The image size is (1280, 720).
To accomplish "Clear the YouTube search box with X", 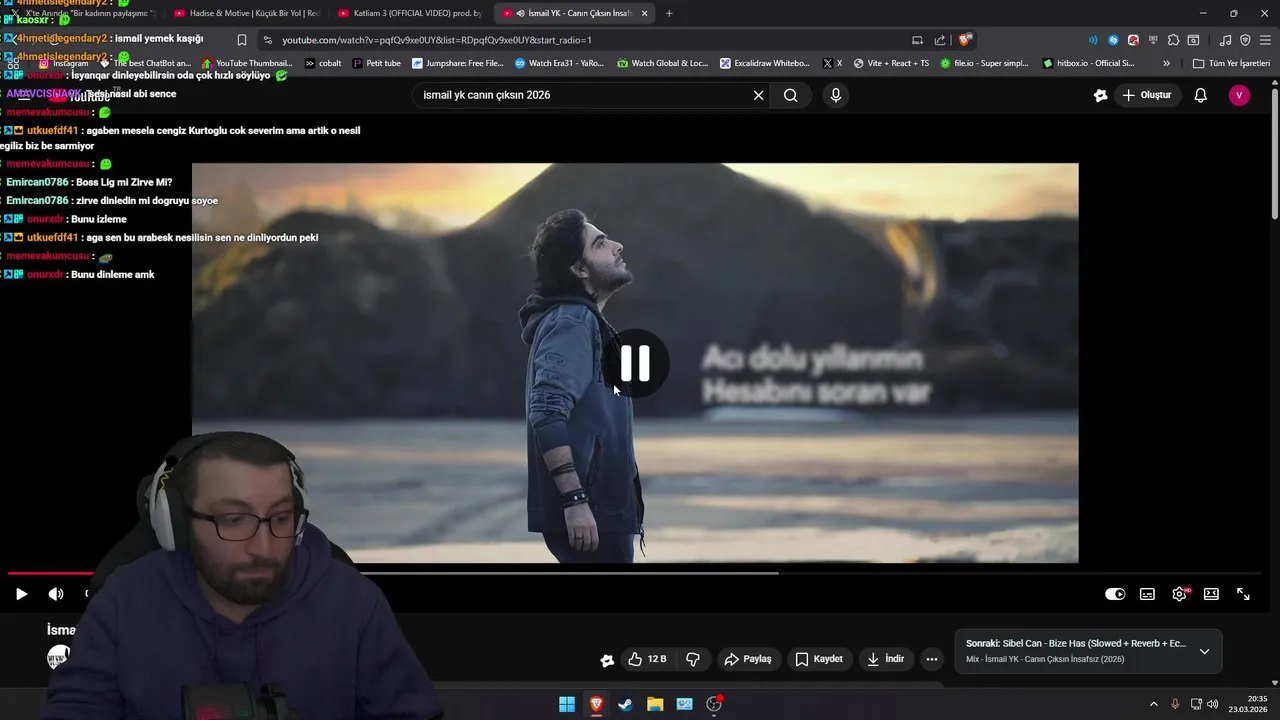I will pos(758,95).
